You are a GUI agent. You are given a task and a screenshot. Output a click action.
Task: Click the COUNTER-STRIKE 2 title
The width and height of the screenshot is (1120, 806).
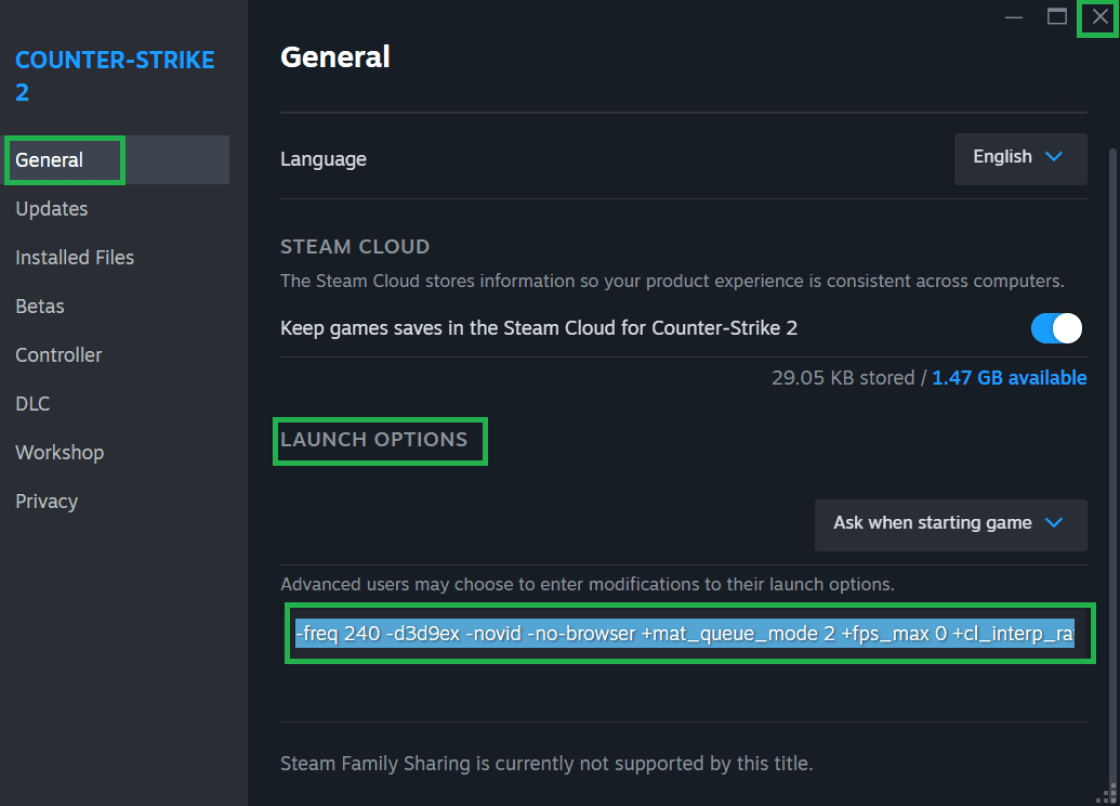click(114, 75)
